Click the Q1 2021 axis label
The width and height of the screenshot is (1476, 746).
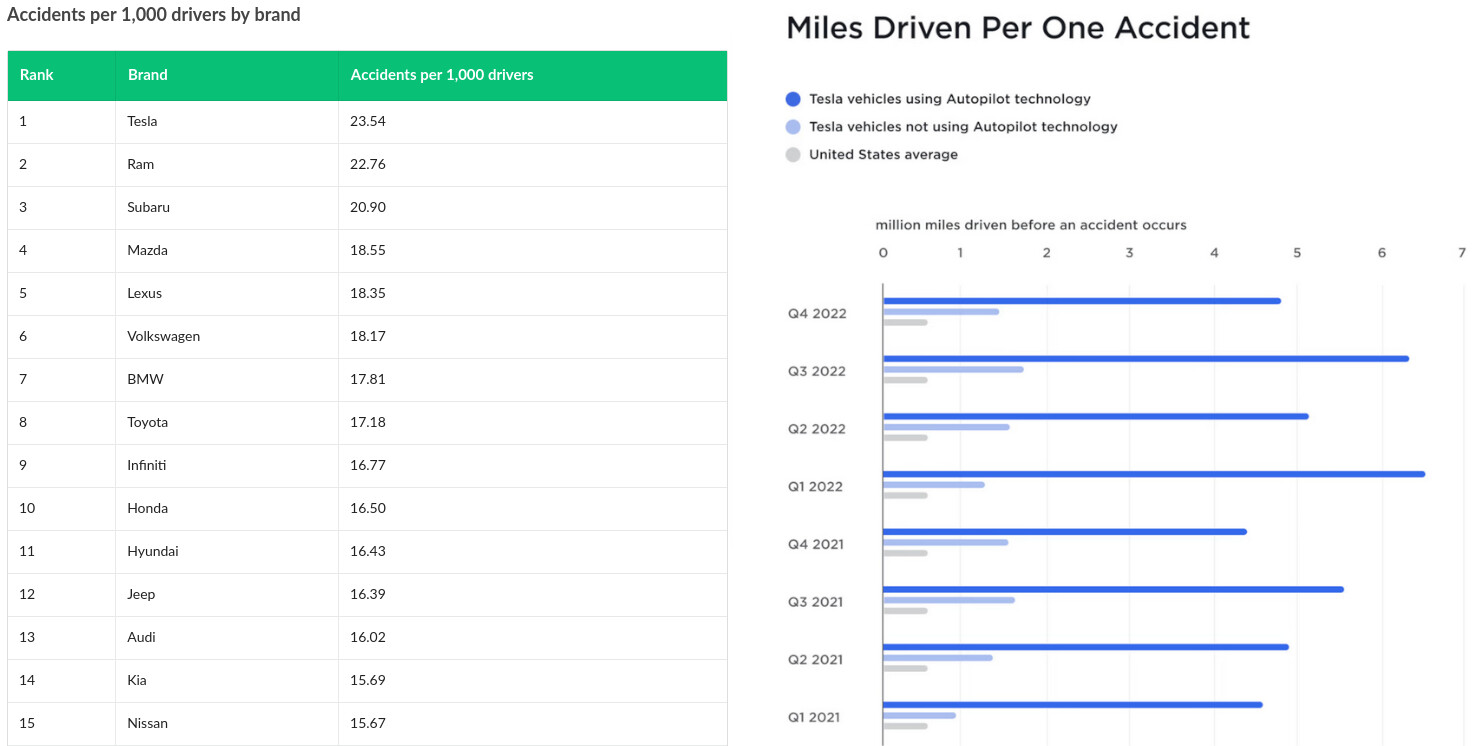tap(814, 718)
